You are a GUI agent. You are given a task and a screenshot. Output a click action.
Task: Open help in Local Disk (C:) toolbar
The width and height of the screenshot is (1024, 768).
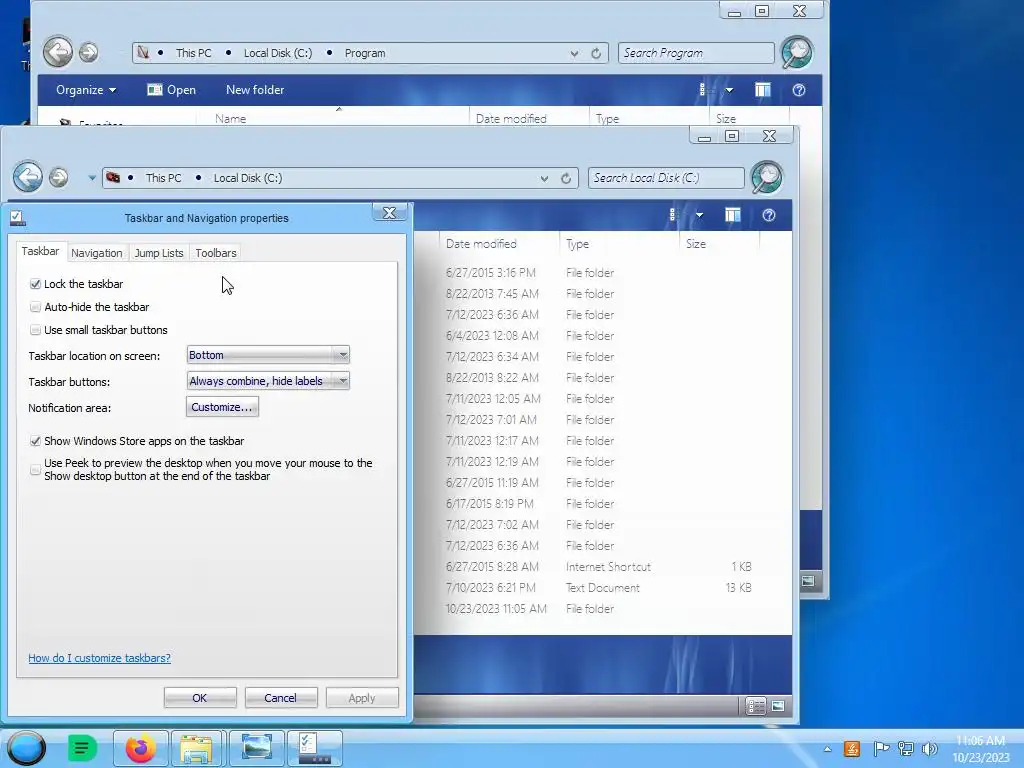pyautogui.click(x=769, y=215)
